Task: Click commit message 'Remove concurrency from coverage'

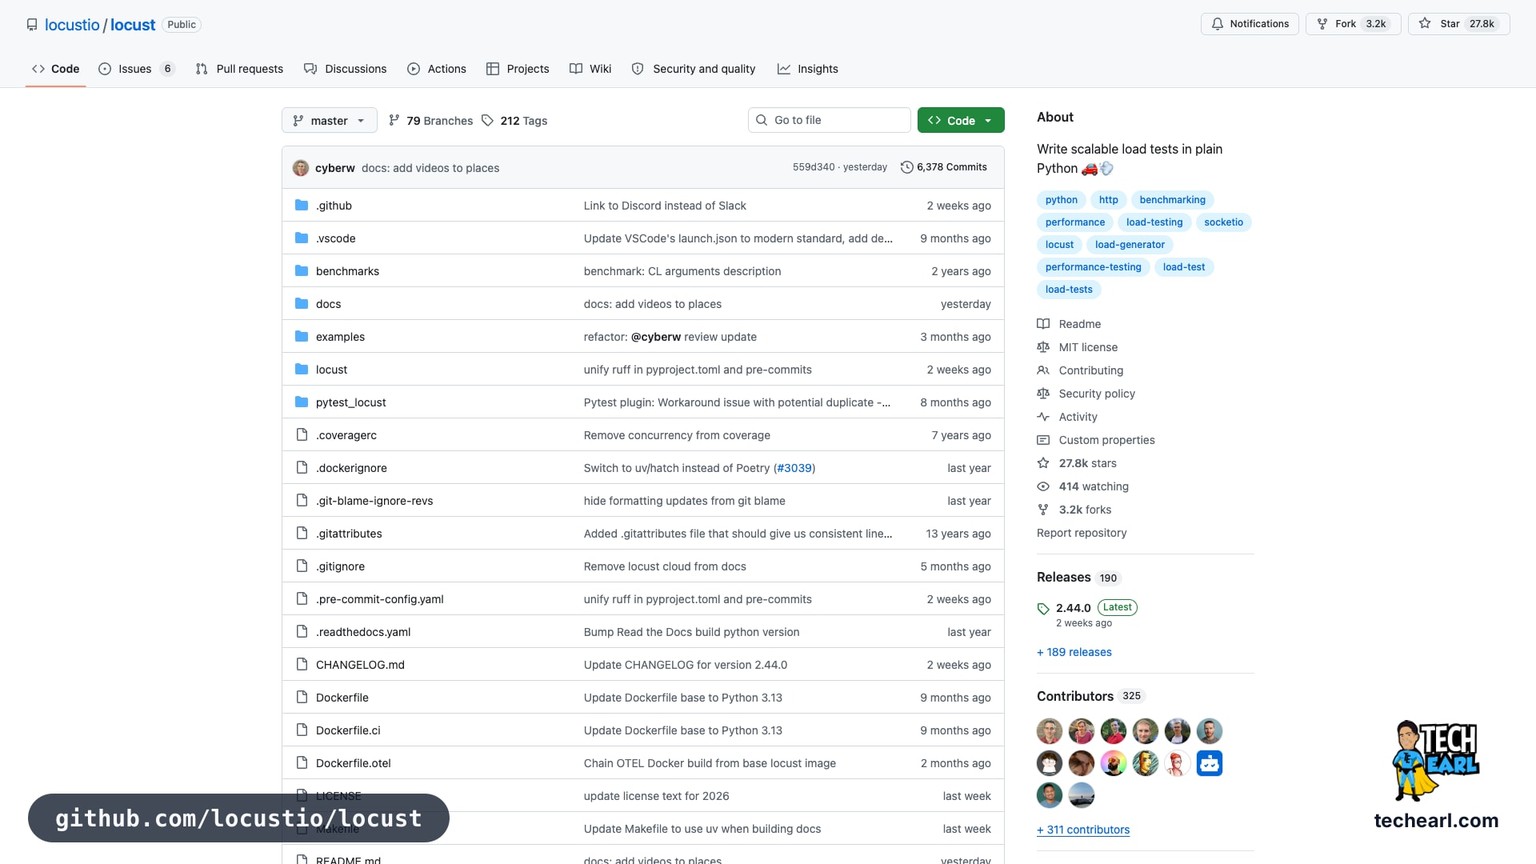Action: click(677, 435)
